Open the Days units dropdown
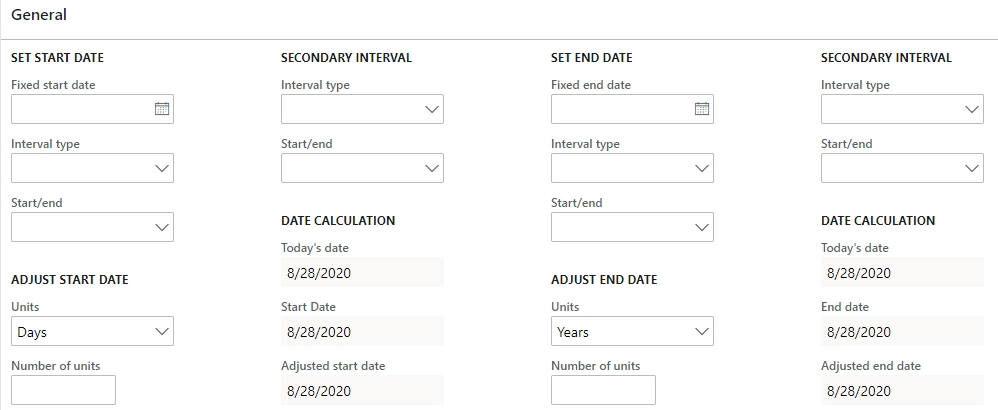 [92, 331]
